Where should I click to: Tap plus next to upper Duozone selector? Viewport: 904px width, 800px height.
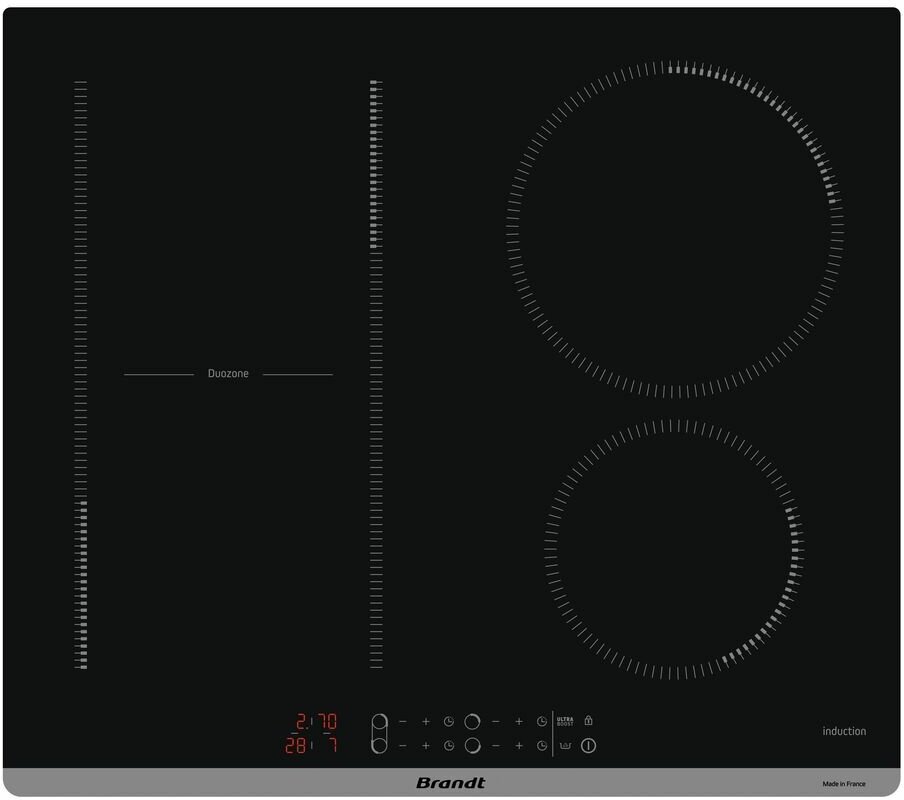pos(426,722)
